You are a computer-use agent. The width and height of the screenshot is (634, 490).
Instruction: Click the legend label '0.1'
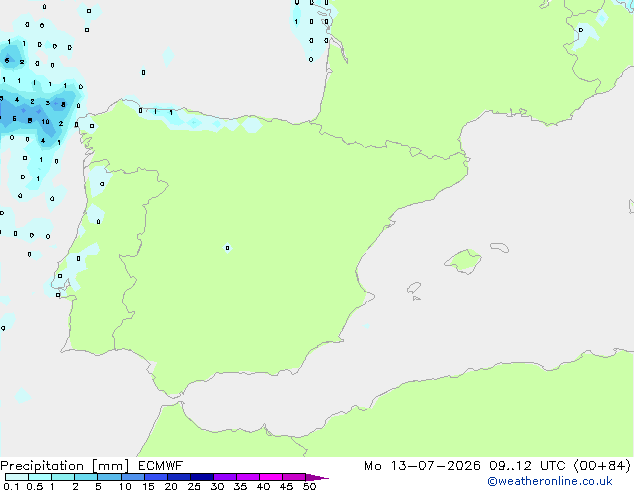(11, 486)
